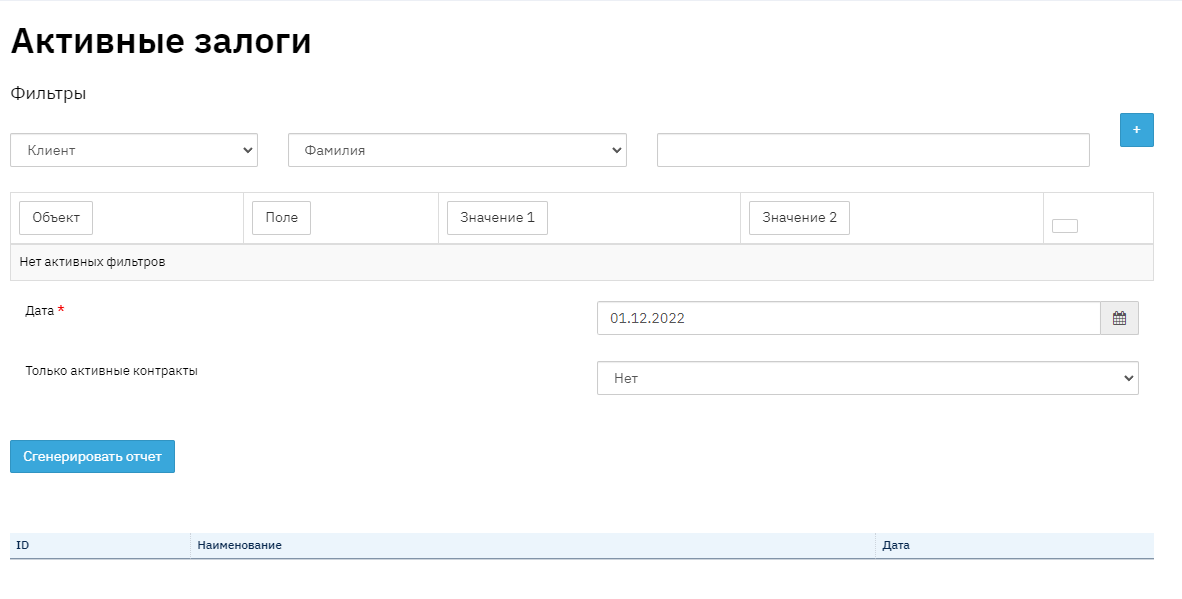
Task: Click the blue plus add-filter button
Action: 1136,130
